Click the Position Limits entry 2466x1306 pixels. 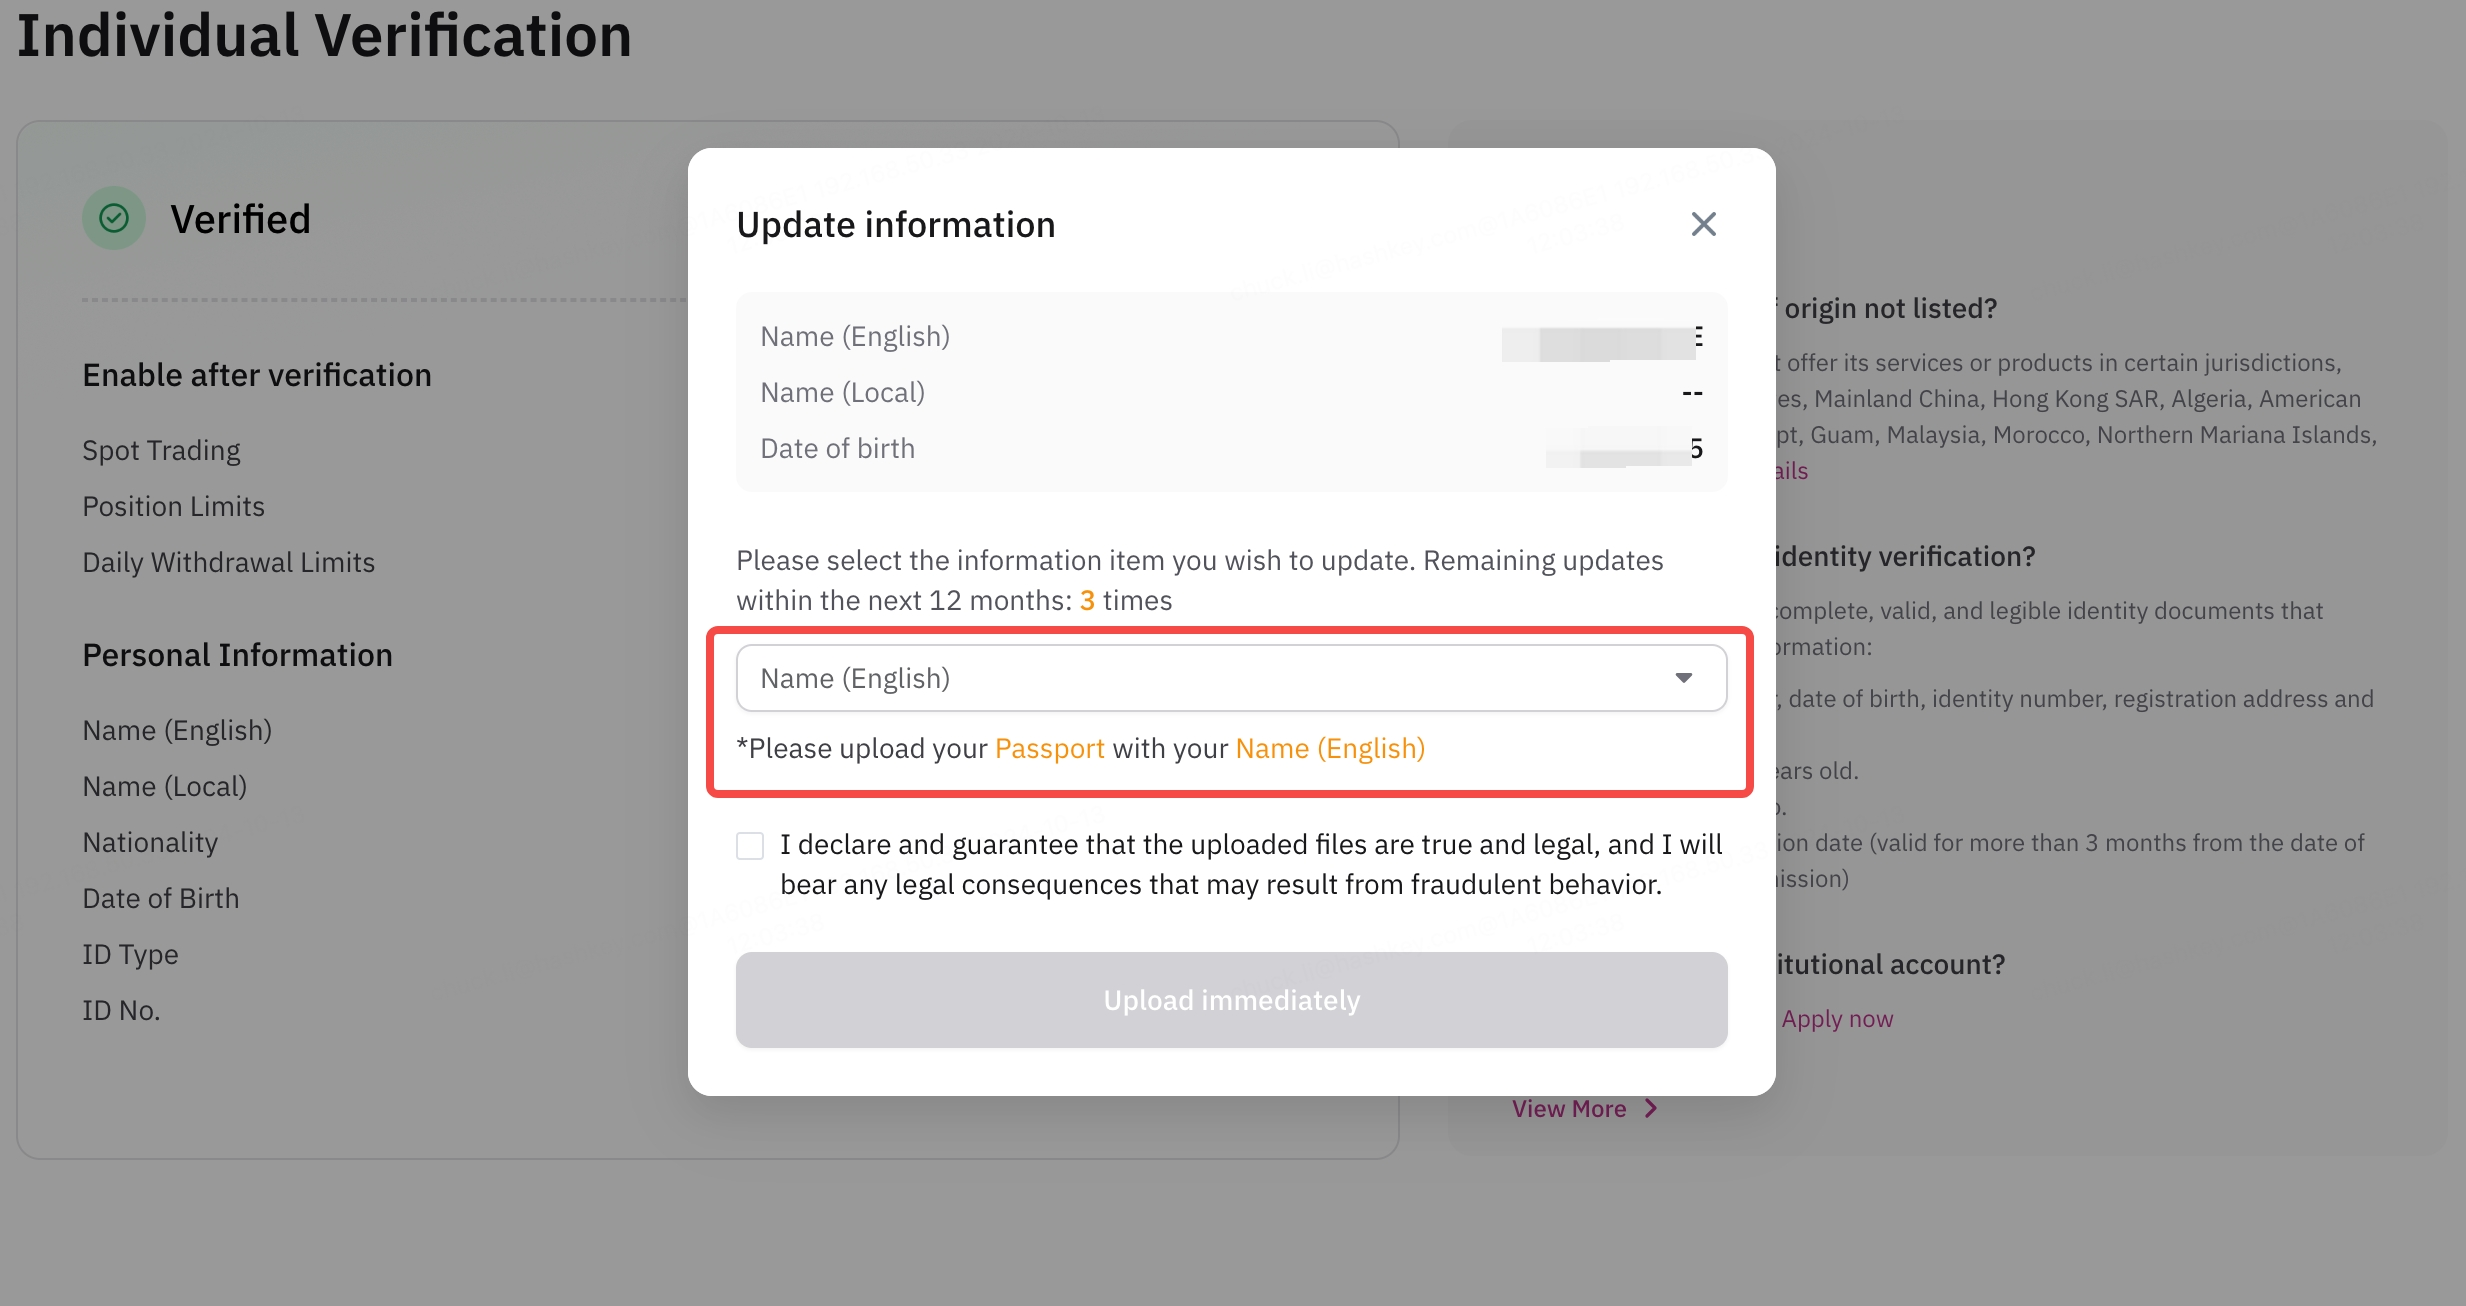pos(174,506)
